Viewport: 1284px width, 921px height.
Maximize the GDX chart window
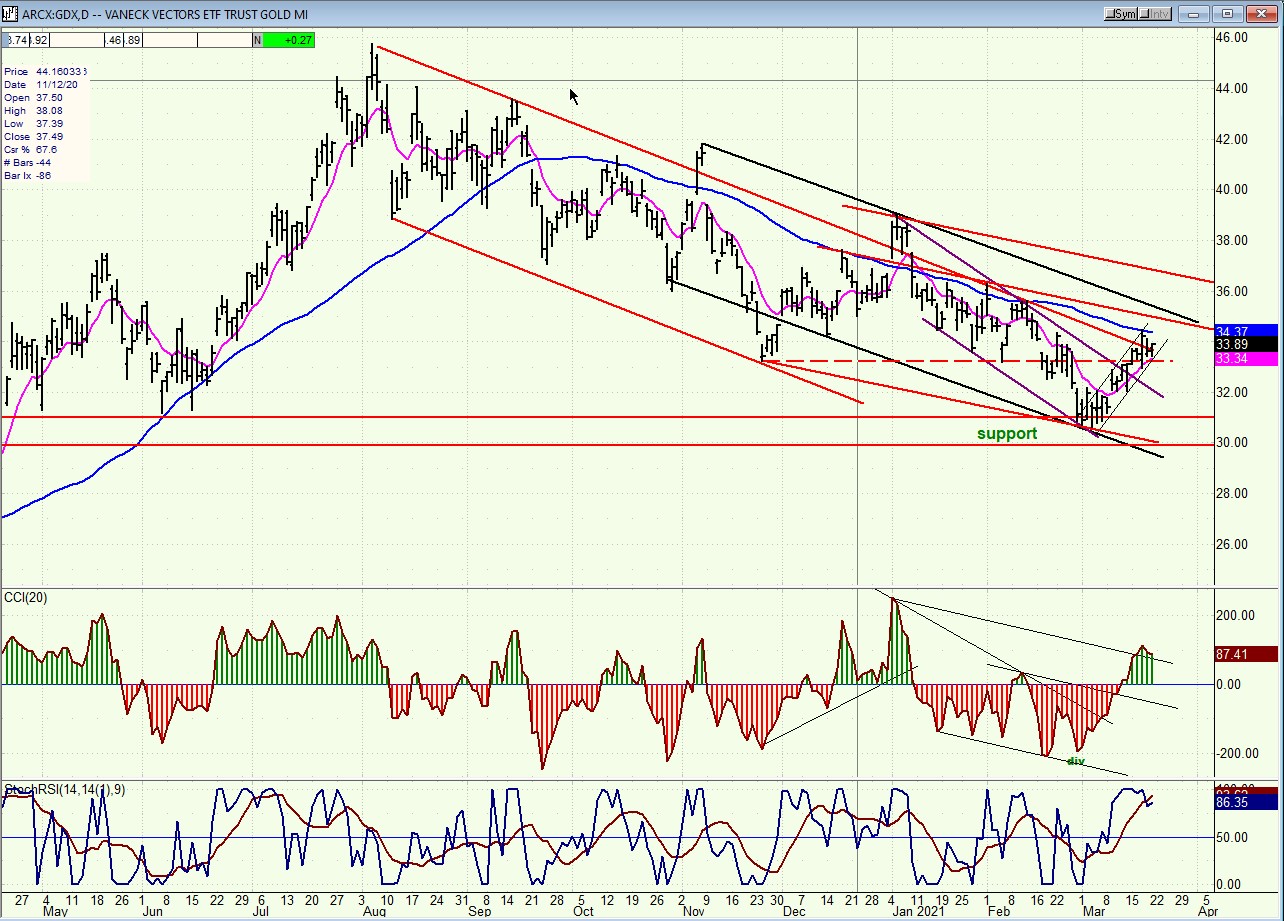coord(1229,13)
